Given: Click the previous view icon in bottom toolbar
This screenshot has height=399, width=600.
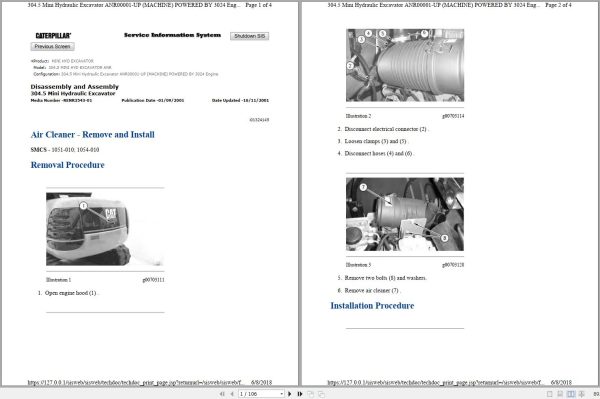Looking at the screenshot, I should pos(310,394).
